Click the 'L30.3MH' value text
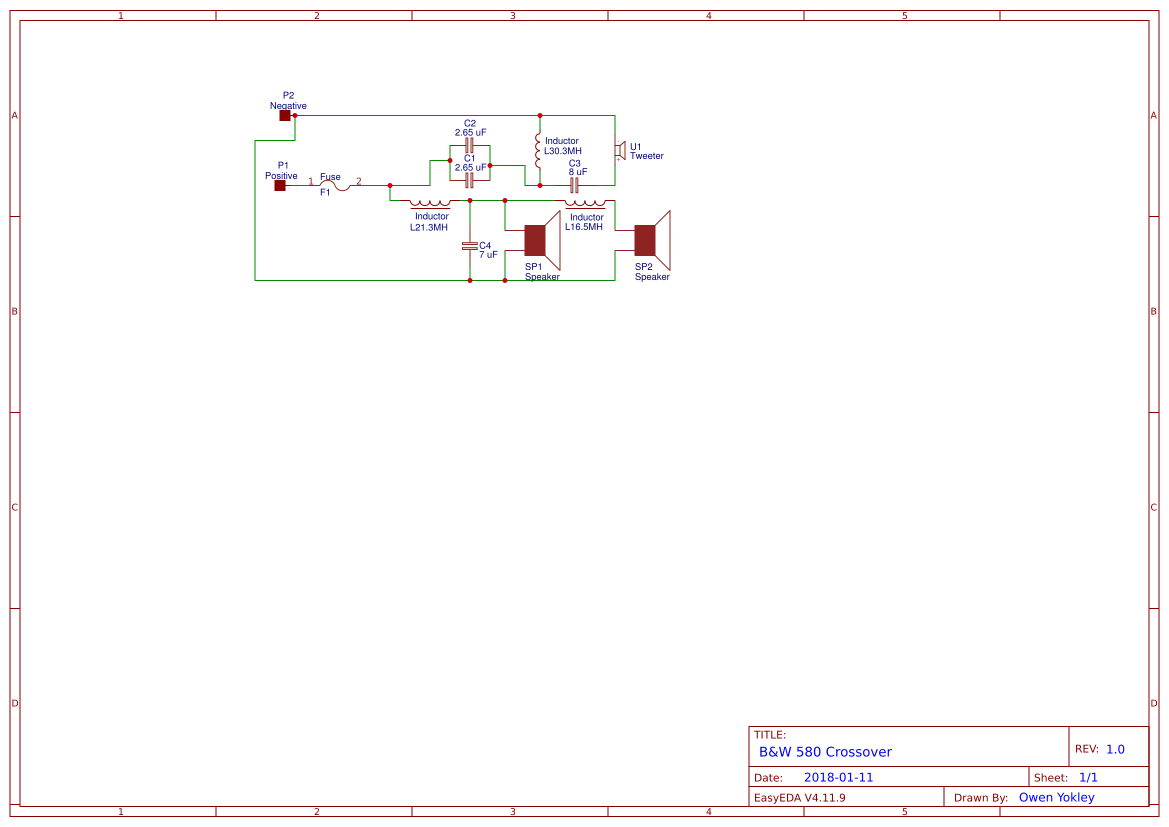 563,151
